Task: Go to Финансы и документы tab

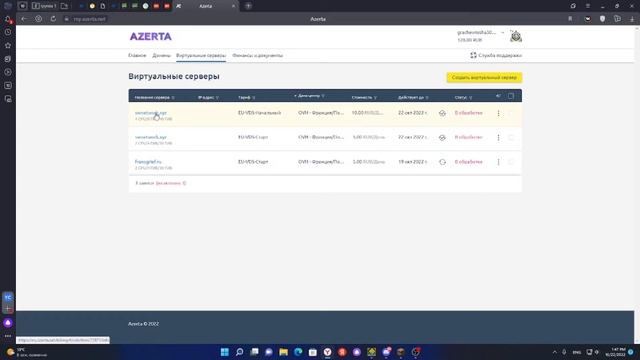Action: coord(258,56)
